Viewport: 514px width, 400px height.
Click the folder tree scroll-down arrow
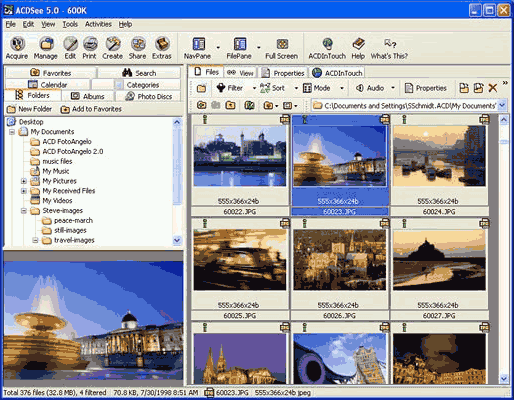[177, 240]
